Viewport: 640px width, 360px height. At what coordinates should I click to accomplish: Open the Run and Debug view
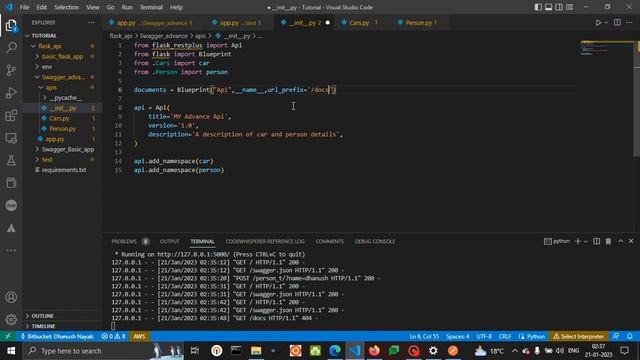[11, 93]
